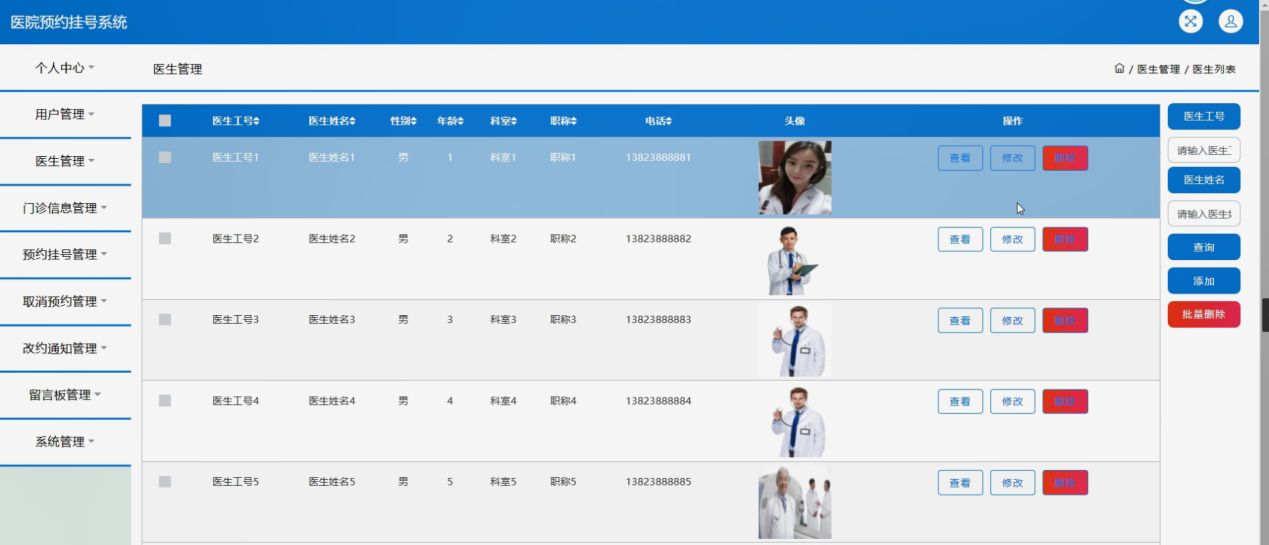The width and height of the screenshot is (1269, 545).
Task: Click the blue 医生工号 filter label button
Action: pyautogui.click(x=1204, y=116)
